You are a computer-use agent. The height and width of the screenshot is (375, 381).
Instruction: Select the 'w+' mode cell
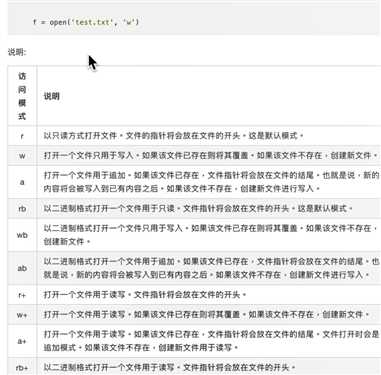22,315
